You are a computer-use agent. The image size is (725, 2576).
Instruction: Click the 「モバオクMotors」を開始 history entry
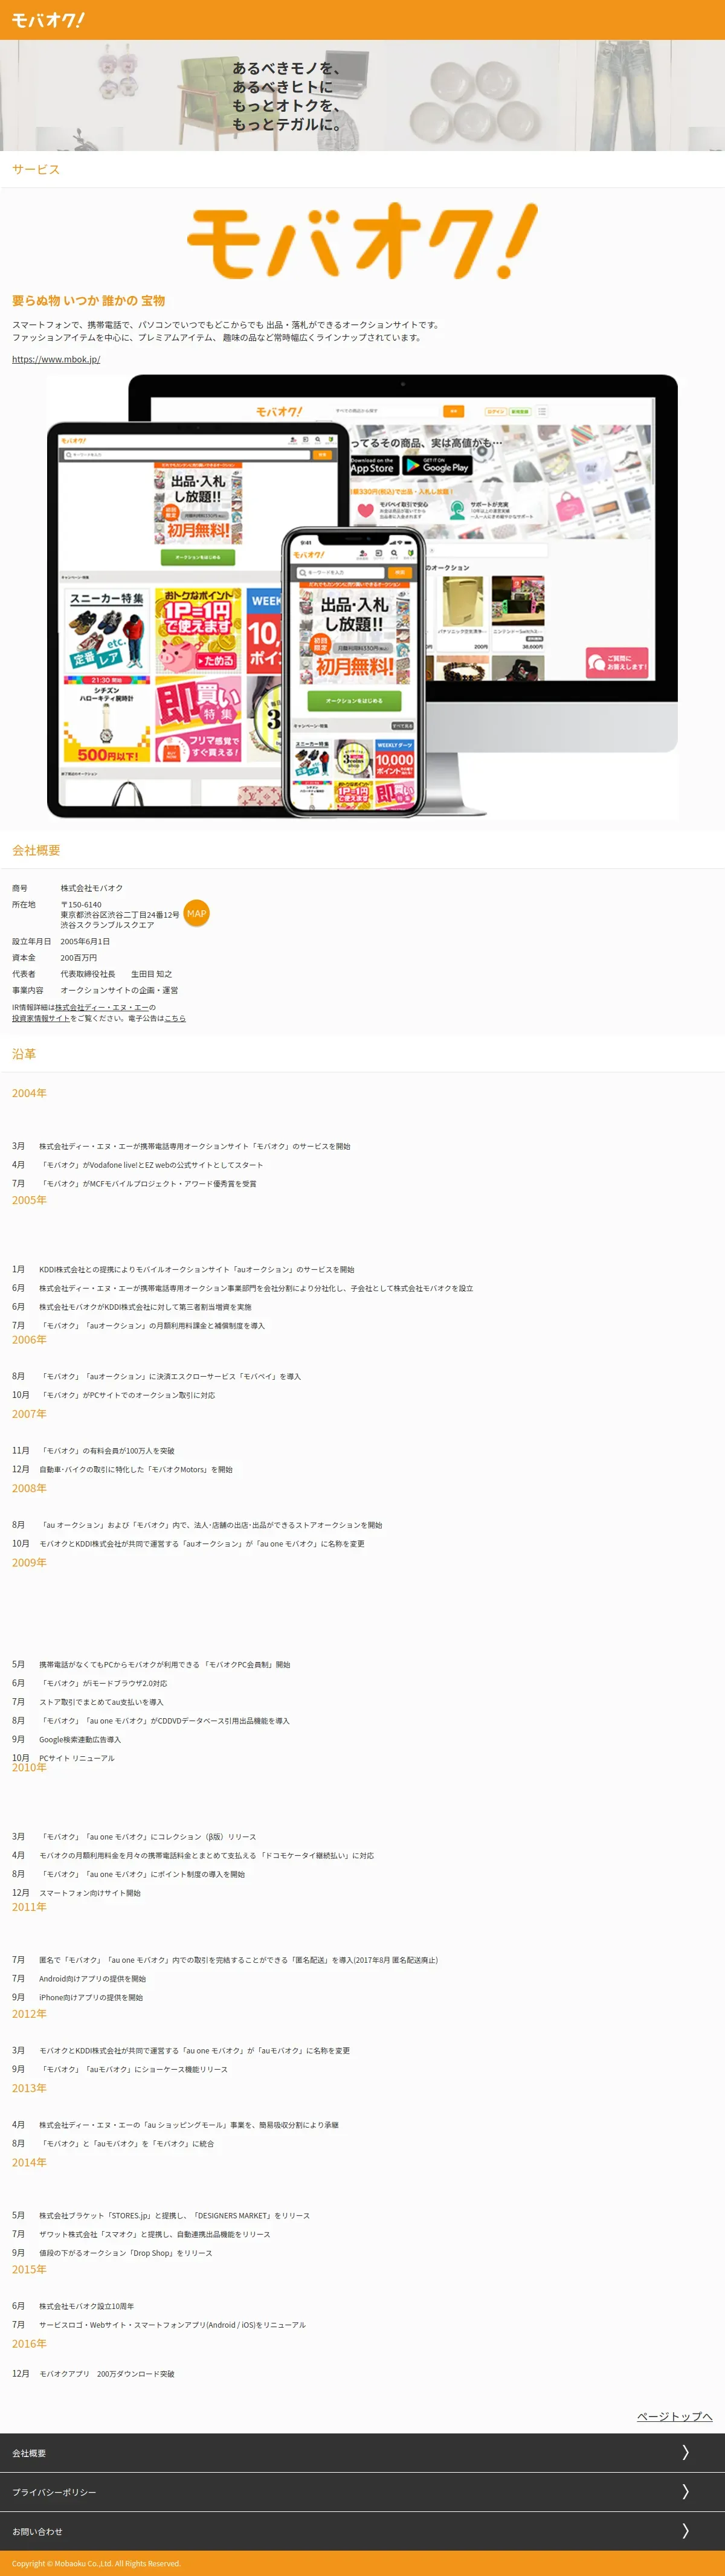[136, 1469]
